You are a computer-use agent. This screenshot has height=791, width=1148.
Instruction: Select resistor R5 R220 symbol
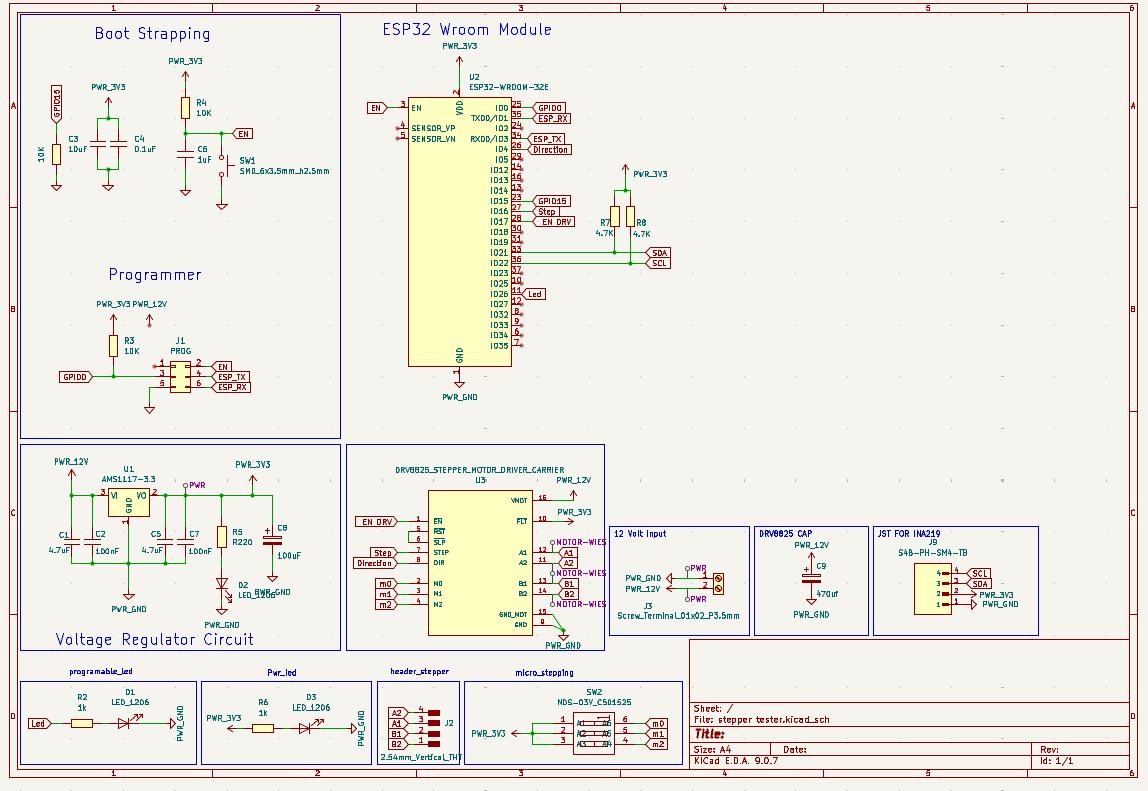(222, 537)
